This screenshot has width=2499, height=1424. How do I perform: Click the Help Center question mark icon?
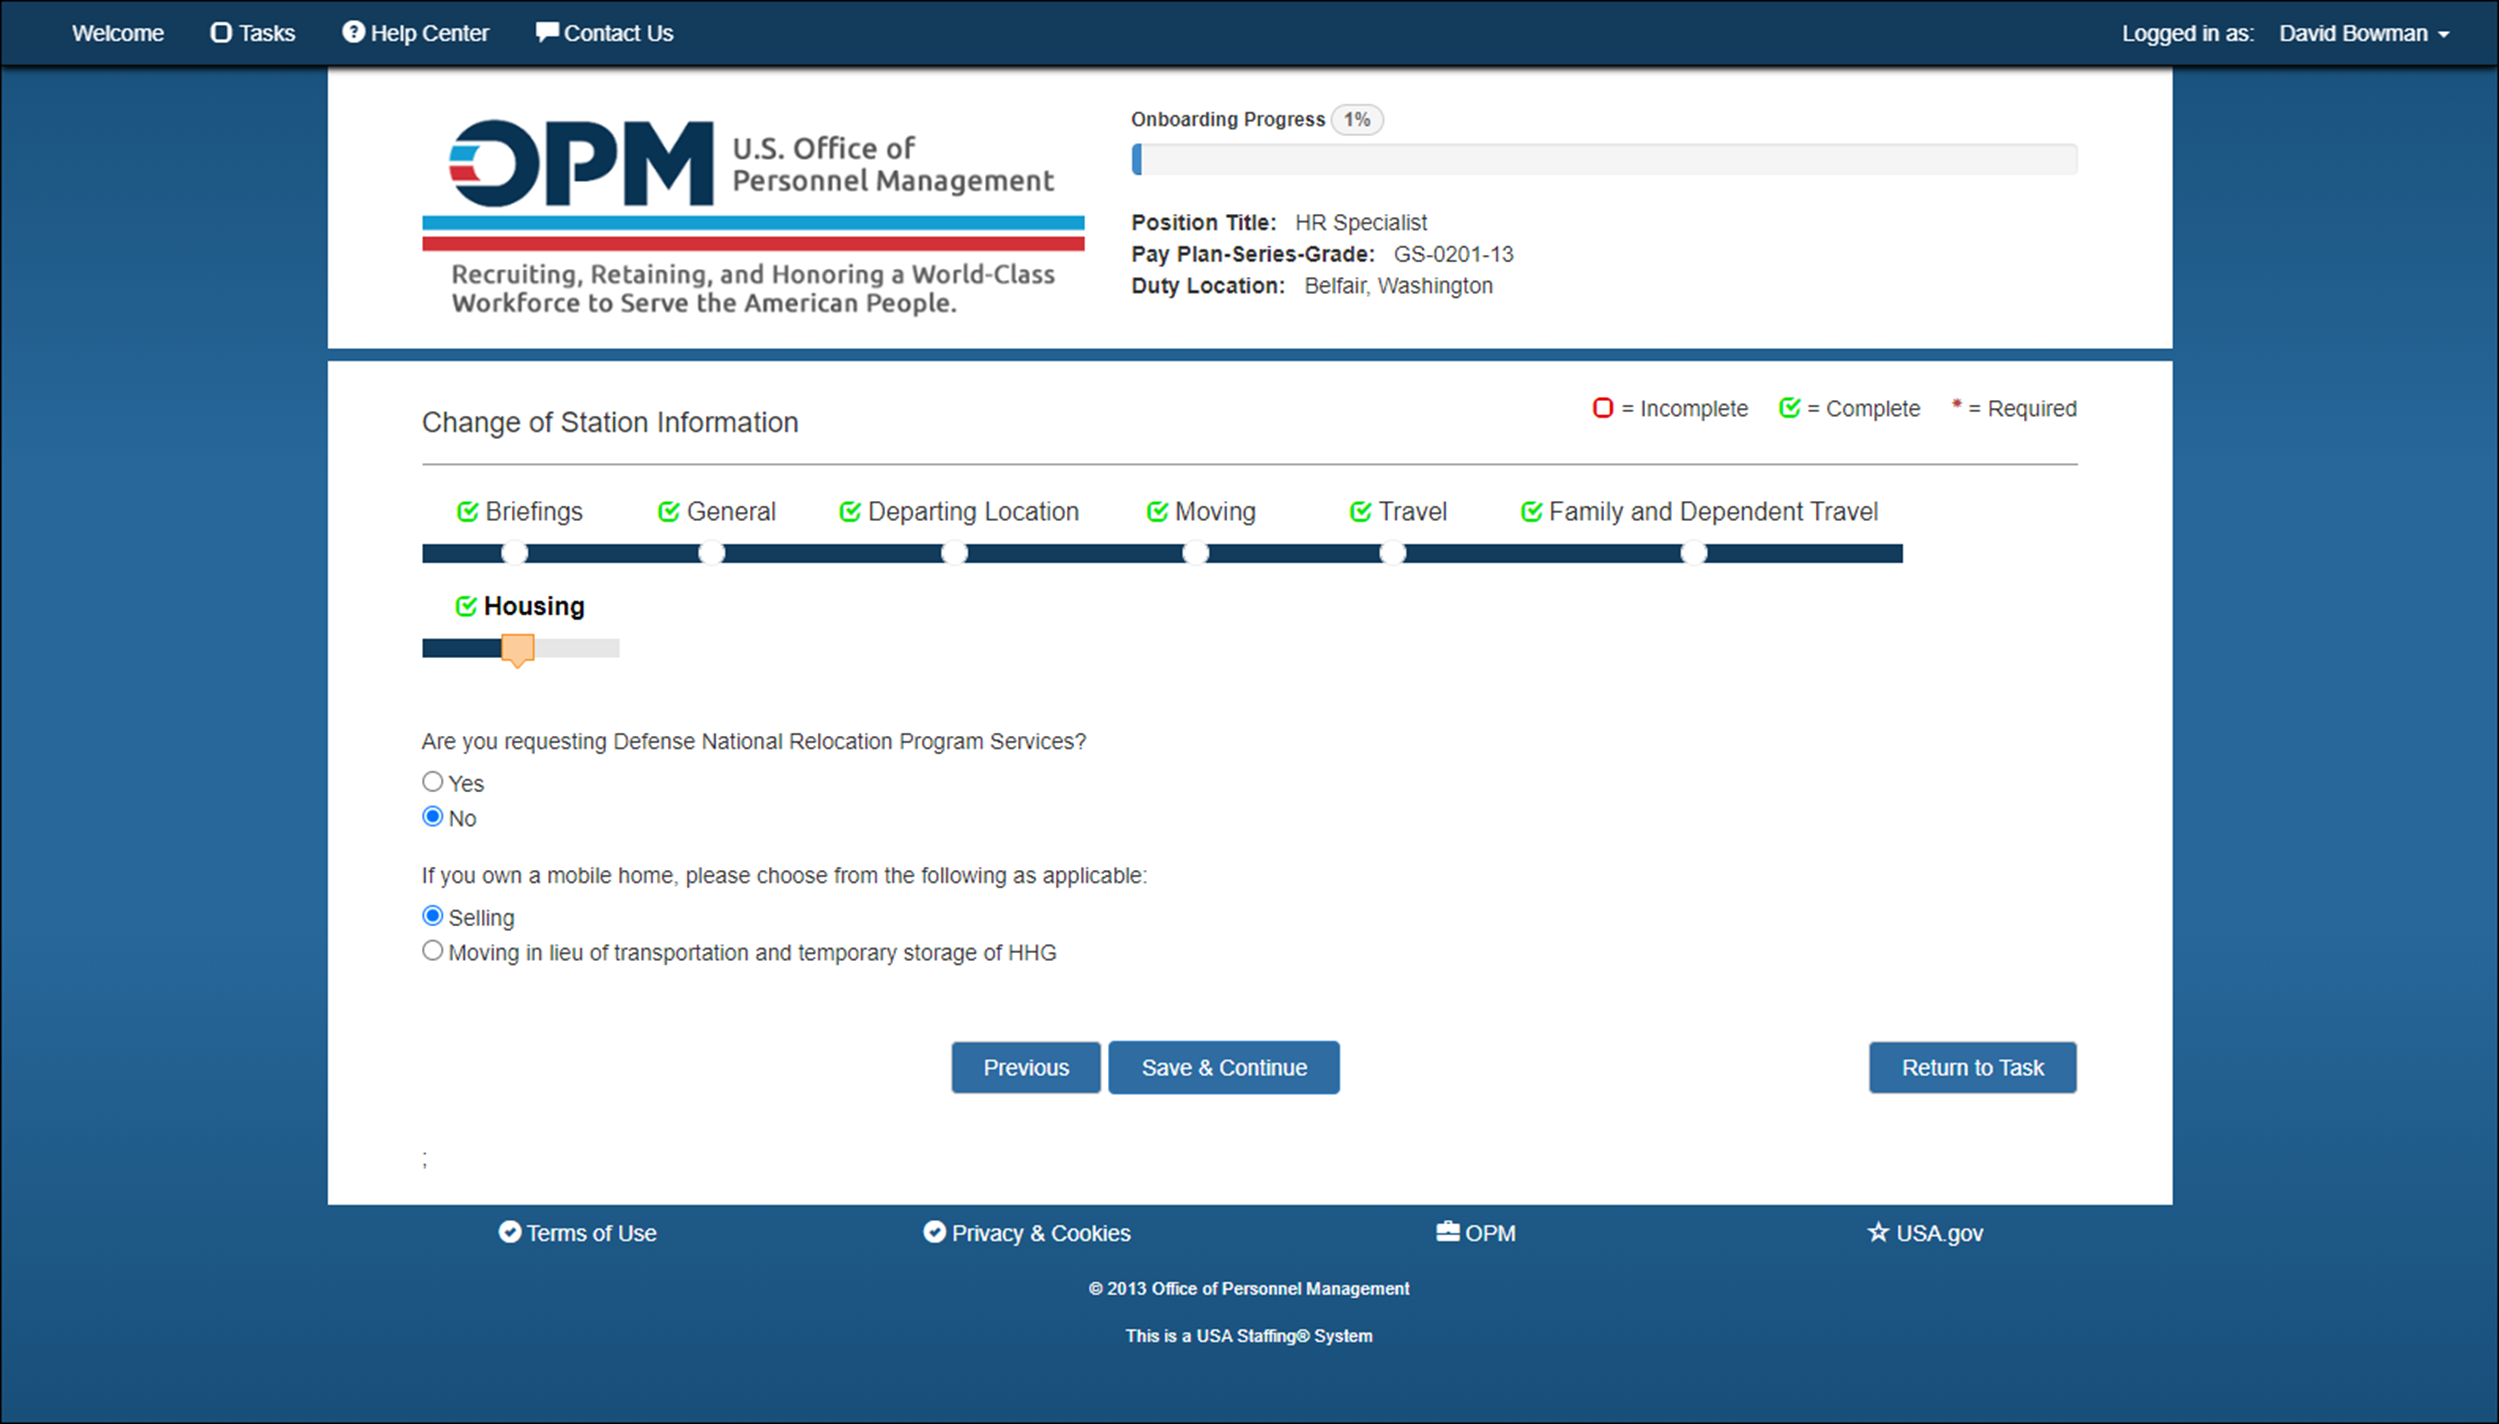353,32
